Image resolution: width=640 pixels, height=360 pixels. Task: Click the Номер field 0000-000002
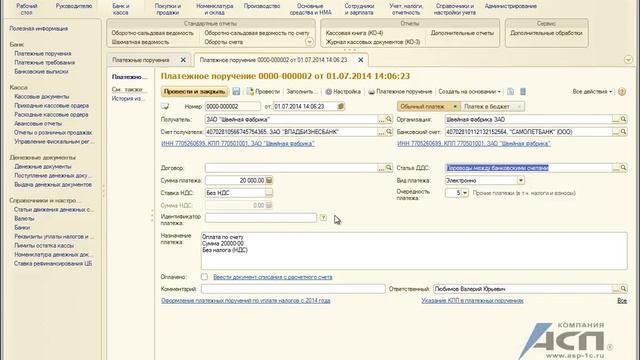pyautogui.click(x=233, y=107)
